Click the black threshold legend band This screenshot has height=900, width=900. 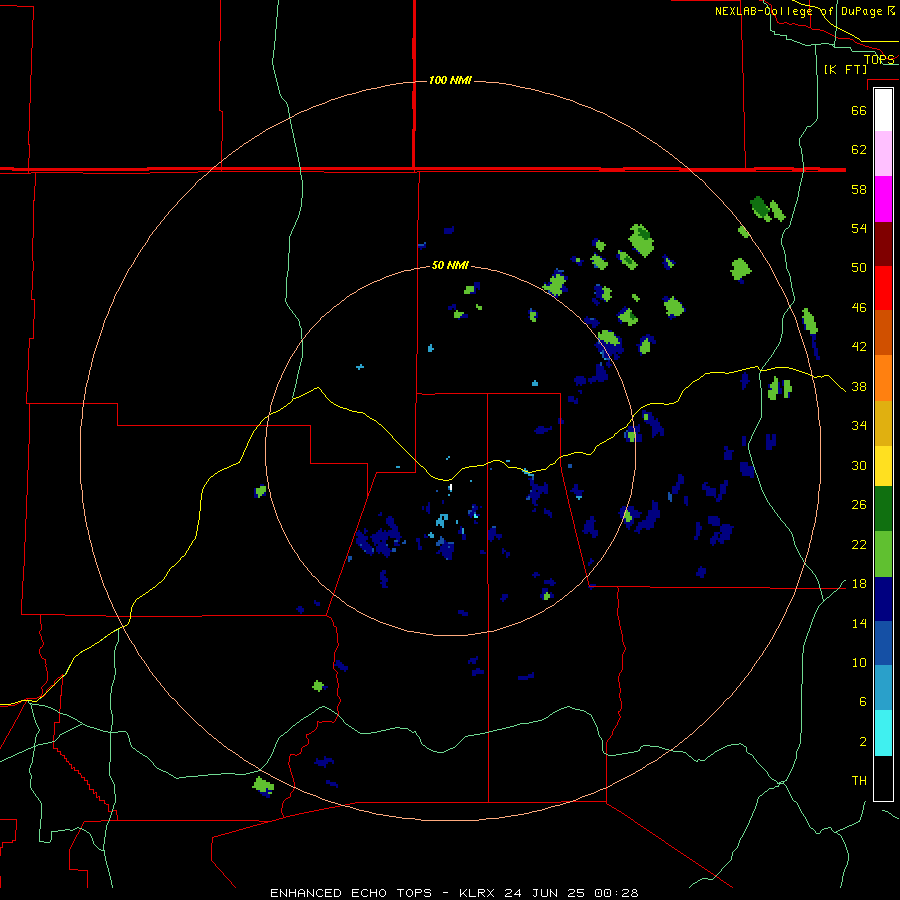883,778
